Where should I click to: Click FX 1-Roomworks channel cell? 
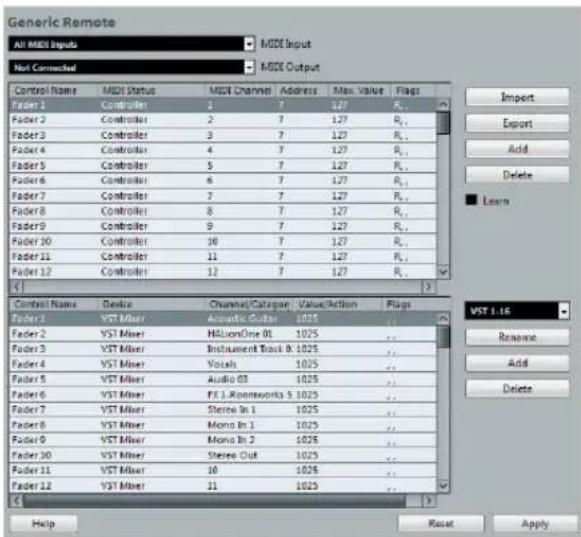[x=249, y=395]
